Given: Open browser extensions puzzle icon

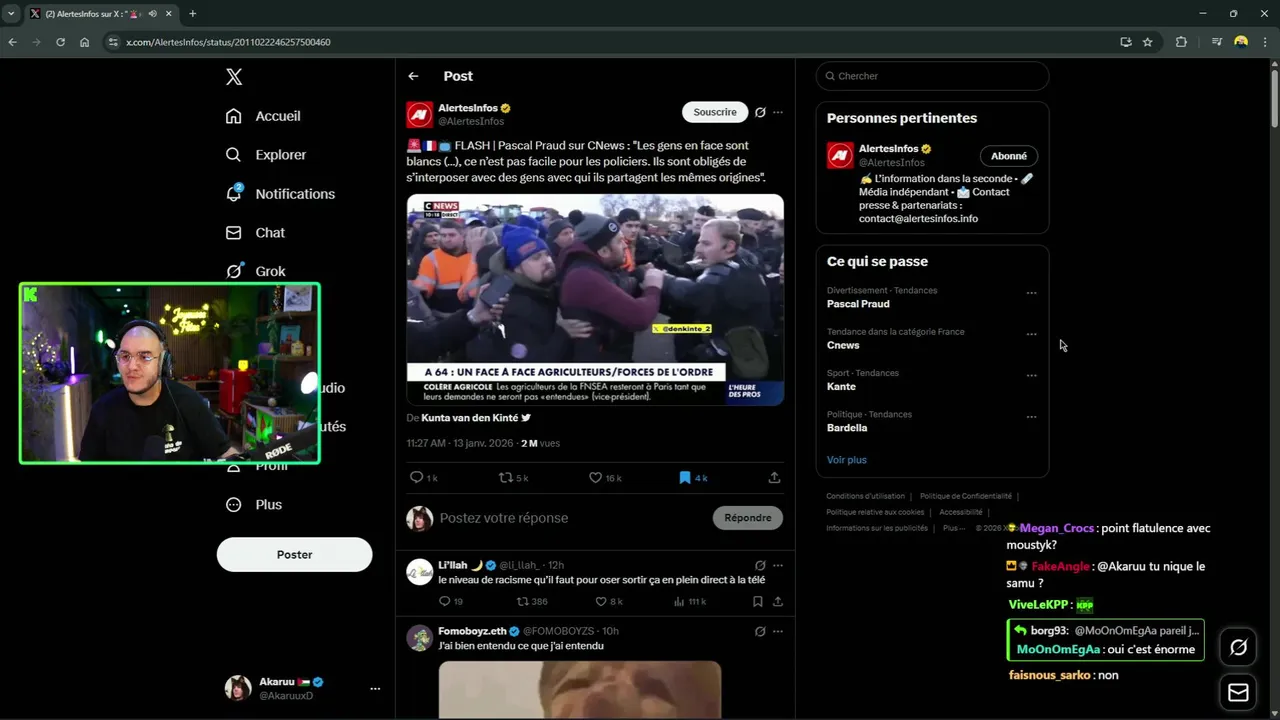Looking at the screenshot, I should 1181,42.
